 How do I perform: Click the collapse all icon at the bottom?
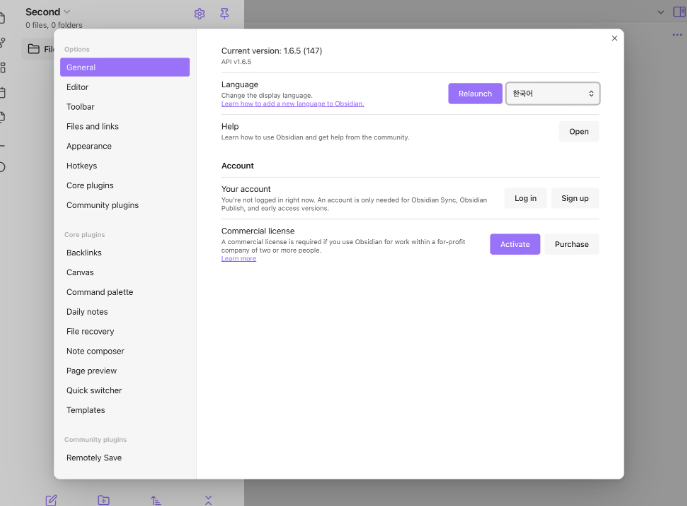click(208, 500)
